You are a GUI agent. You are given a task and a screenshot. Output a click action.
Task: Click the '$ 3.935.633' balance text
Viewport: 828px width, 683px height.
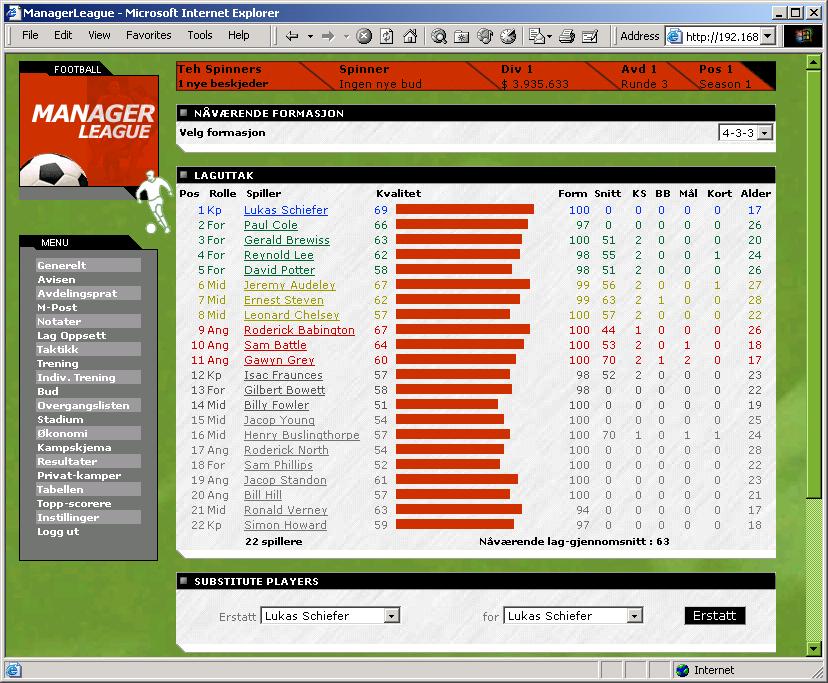[x=535, y=84]
